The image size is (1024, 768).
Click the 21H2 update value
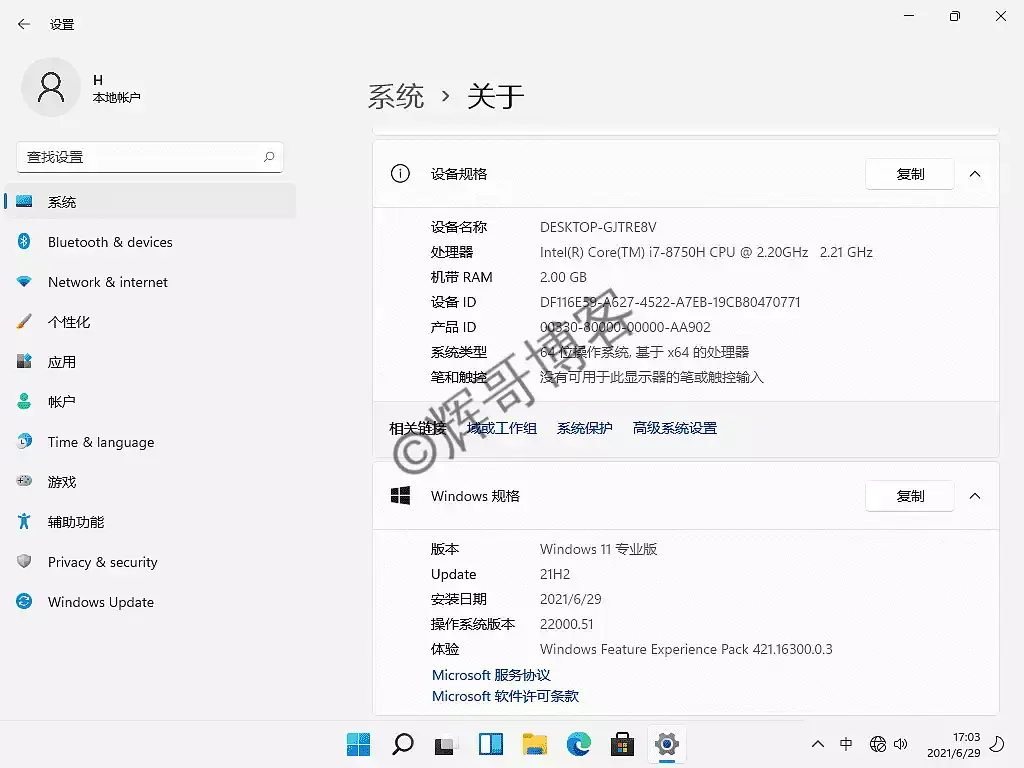555,575
